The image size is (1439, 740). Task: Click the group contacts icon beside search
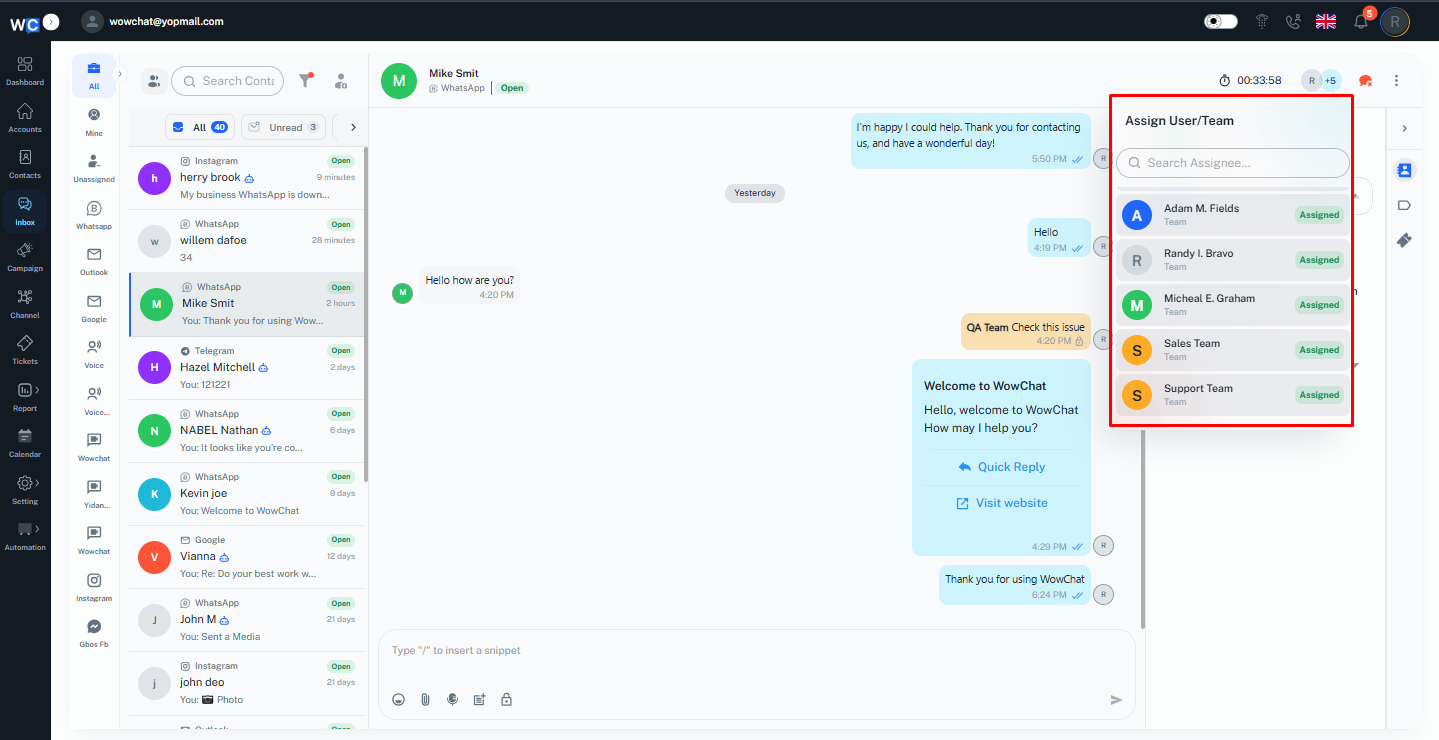(x=154, y=81)
